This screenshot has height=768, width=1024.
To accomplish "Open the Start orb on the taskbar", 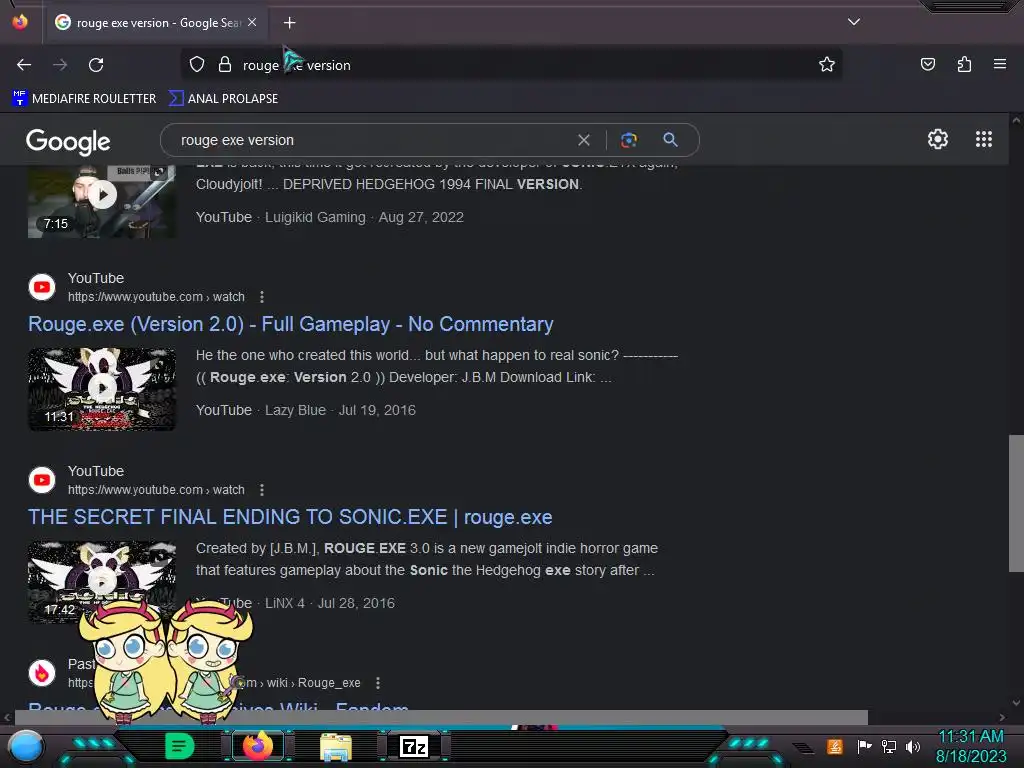I will (25, 746).
